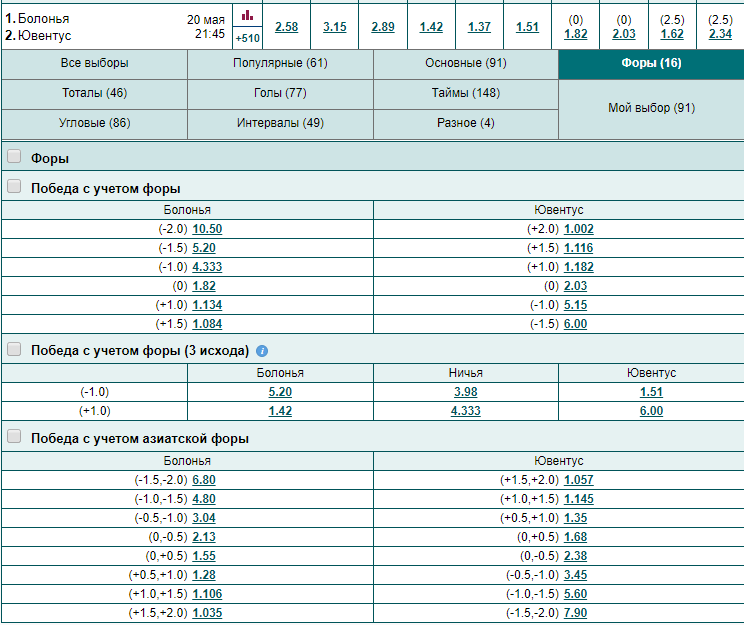The height and width of the screenshot is (625, 744).
Task: Open Разное (4) tab
Action: [x=466, y=123]
